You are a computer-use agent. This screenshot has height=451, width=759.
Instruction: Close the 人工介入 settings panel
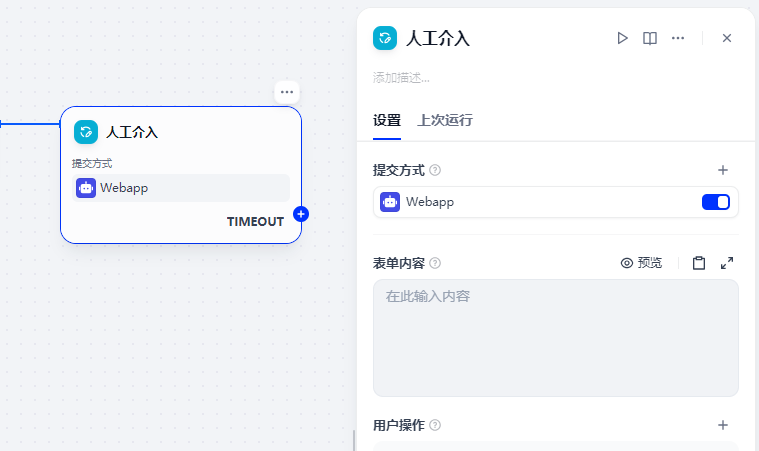(727, 38)
